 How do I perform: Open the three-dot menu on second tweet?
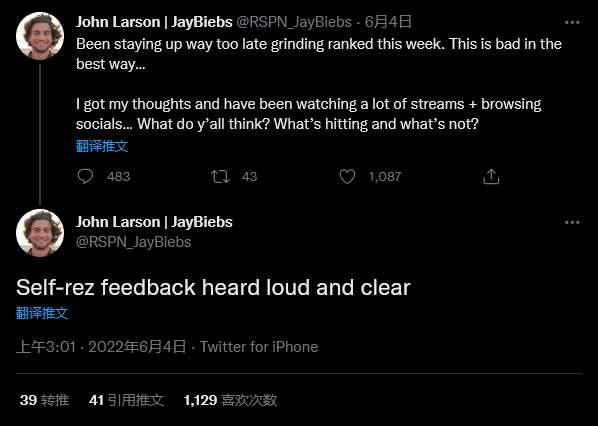coord(572,222)
